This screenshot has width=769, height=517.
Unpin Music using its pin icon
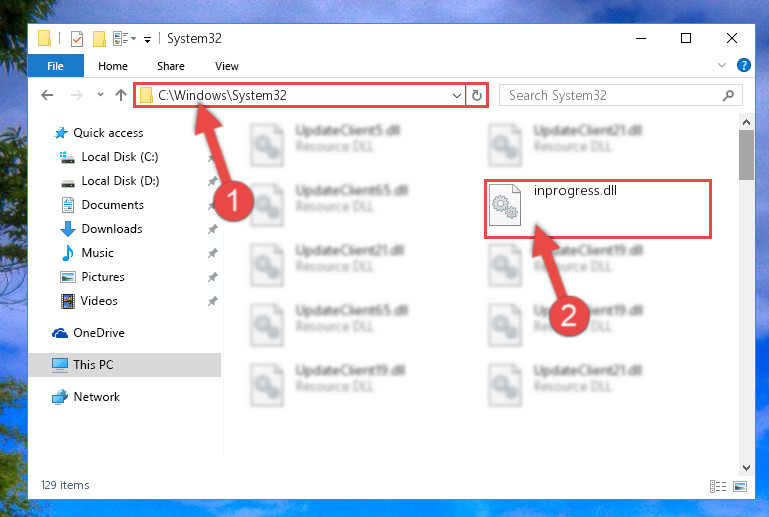(x=212, y=253)
